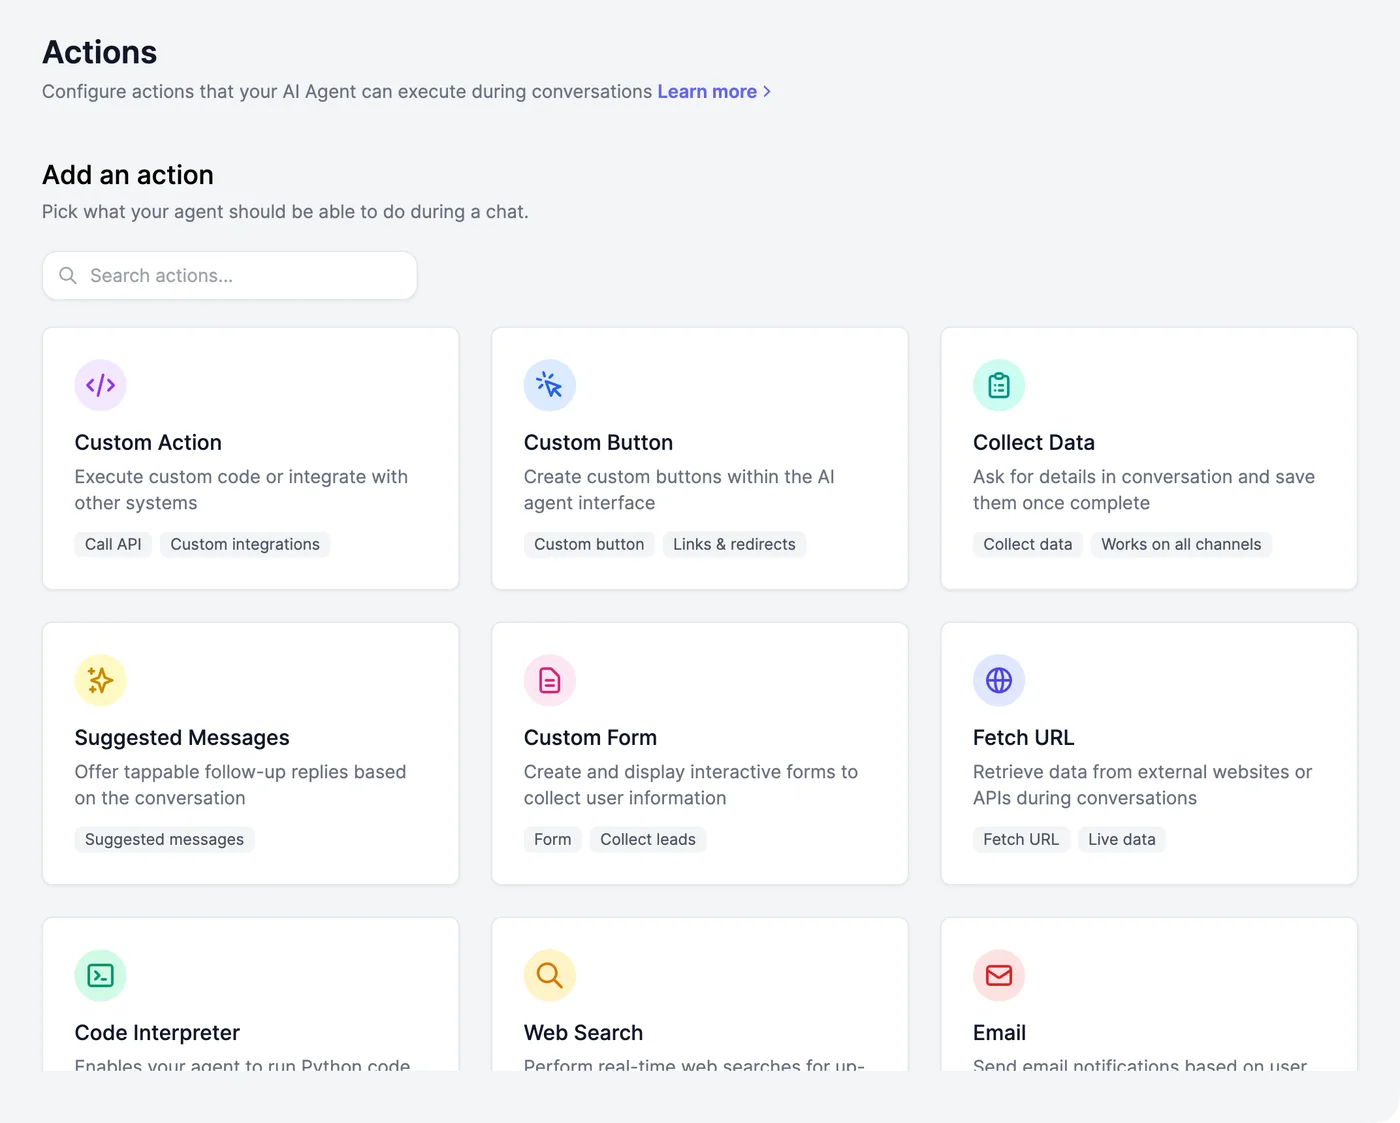Click the Live data tag
The width and height of the screenshot is (1400, 1123).
click(1121, 839)
